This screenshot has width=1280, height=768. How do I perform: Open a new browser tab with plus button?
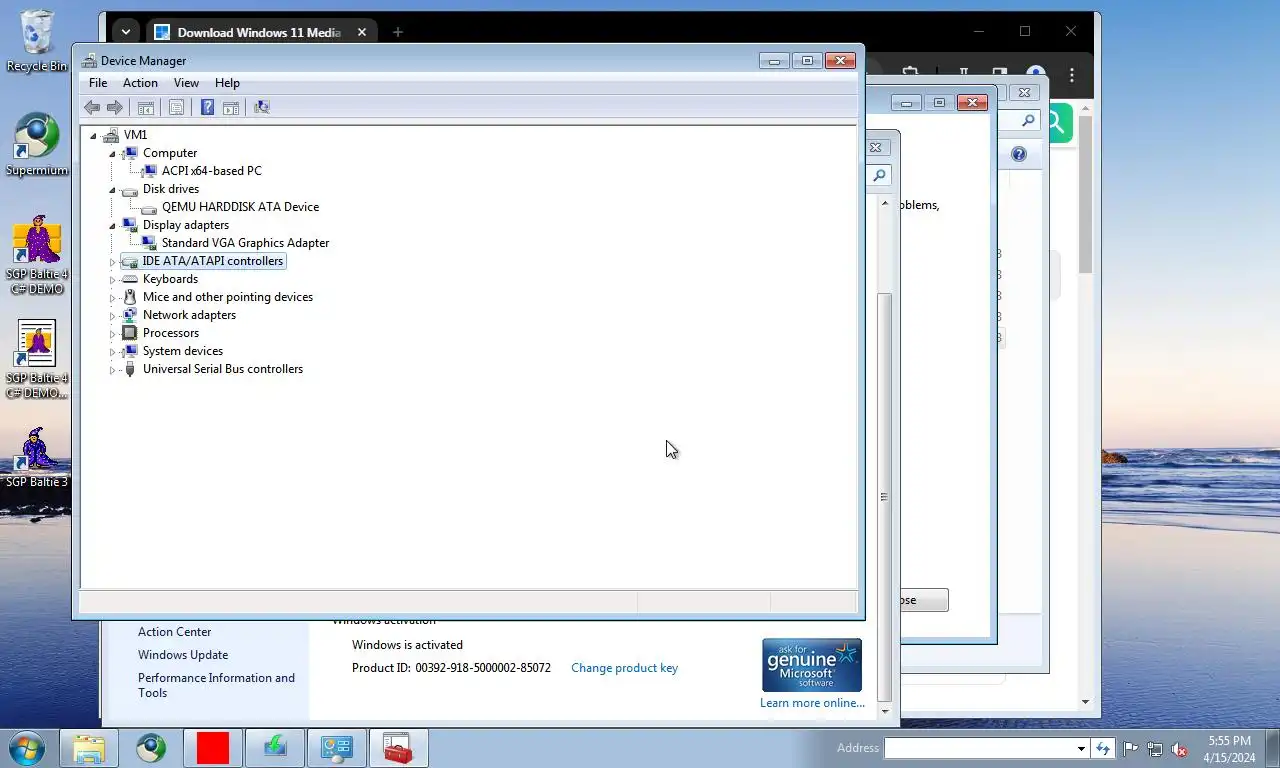(397, 32)
